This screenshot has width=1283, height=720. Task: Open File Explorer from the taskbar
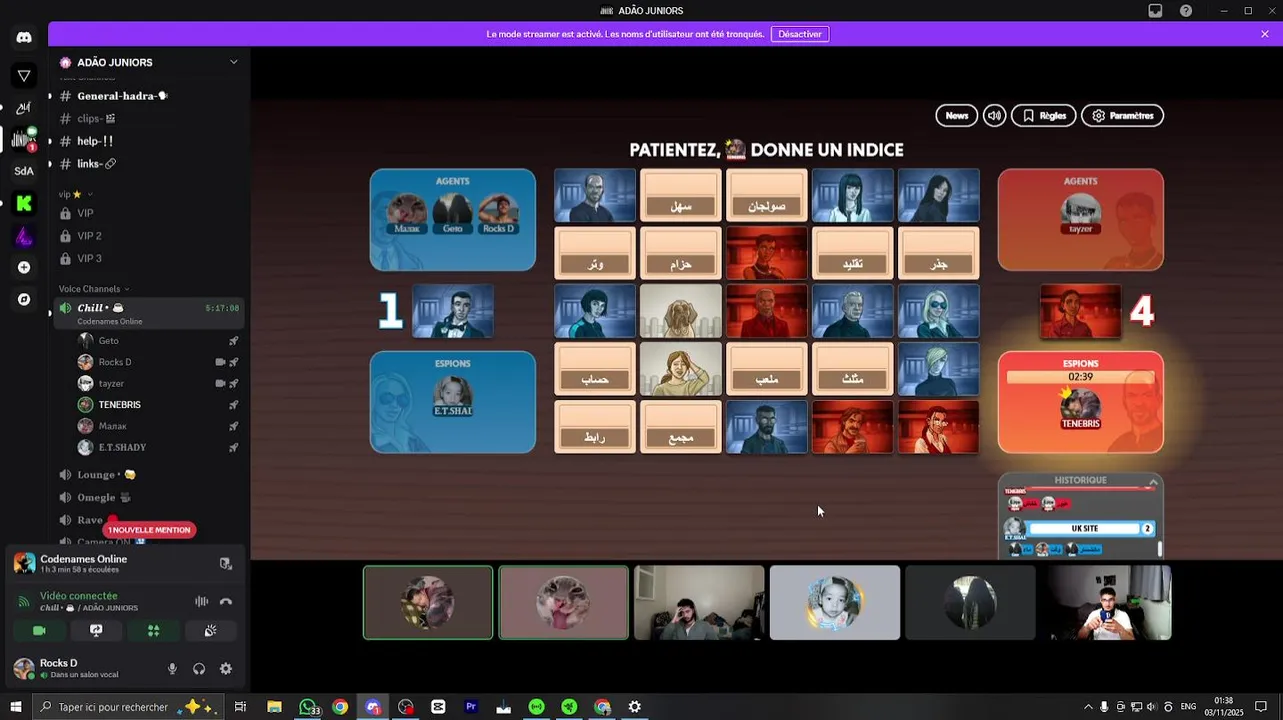click(x=274, y=707)
